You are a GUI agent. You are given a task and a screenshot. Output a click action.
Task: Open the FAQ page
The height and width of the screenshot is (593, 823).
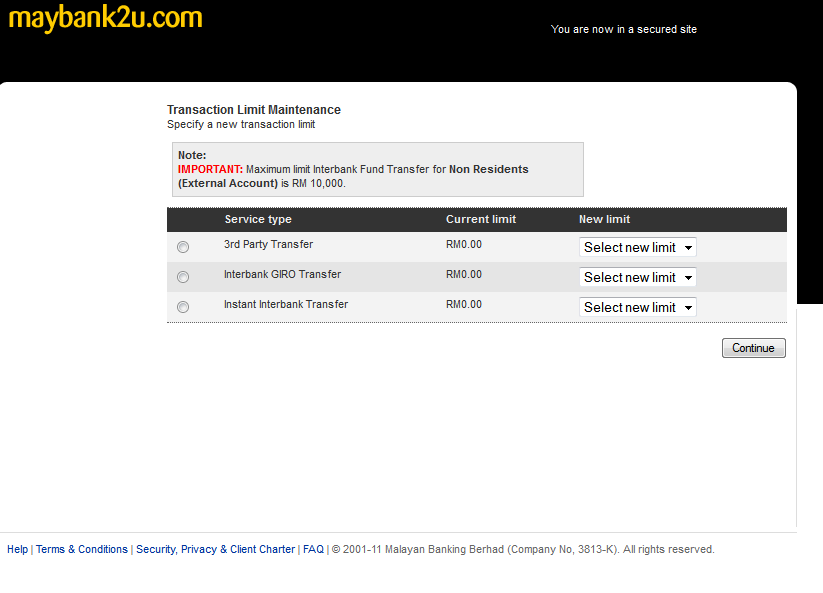tap(313, 549)
